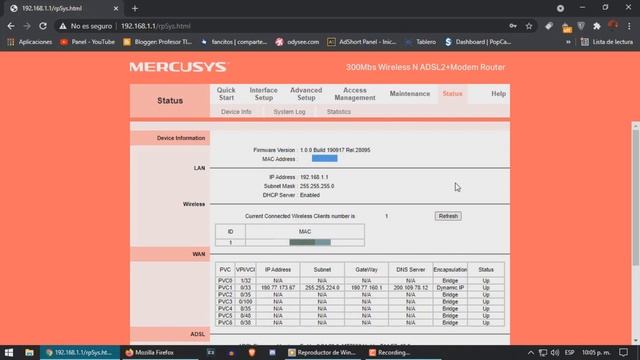
Task: Switch to Reproductor de Windows in taskbar
Action: [x=322, y=353]
